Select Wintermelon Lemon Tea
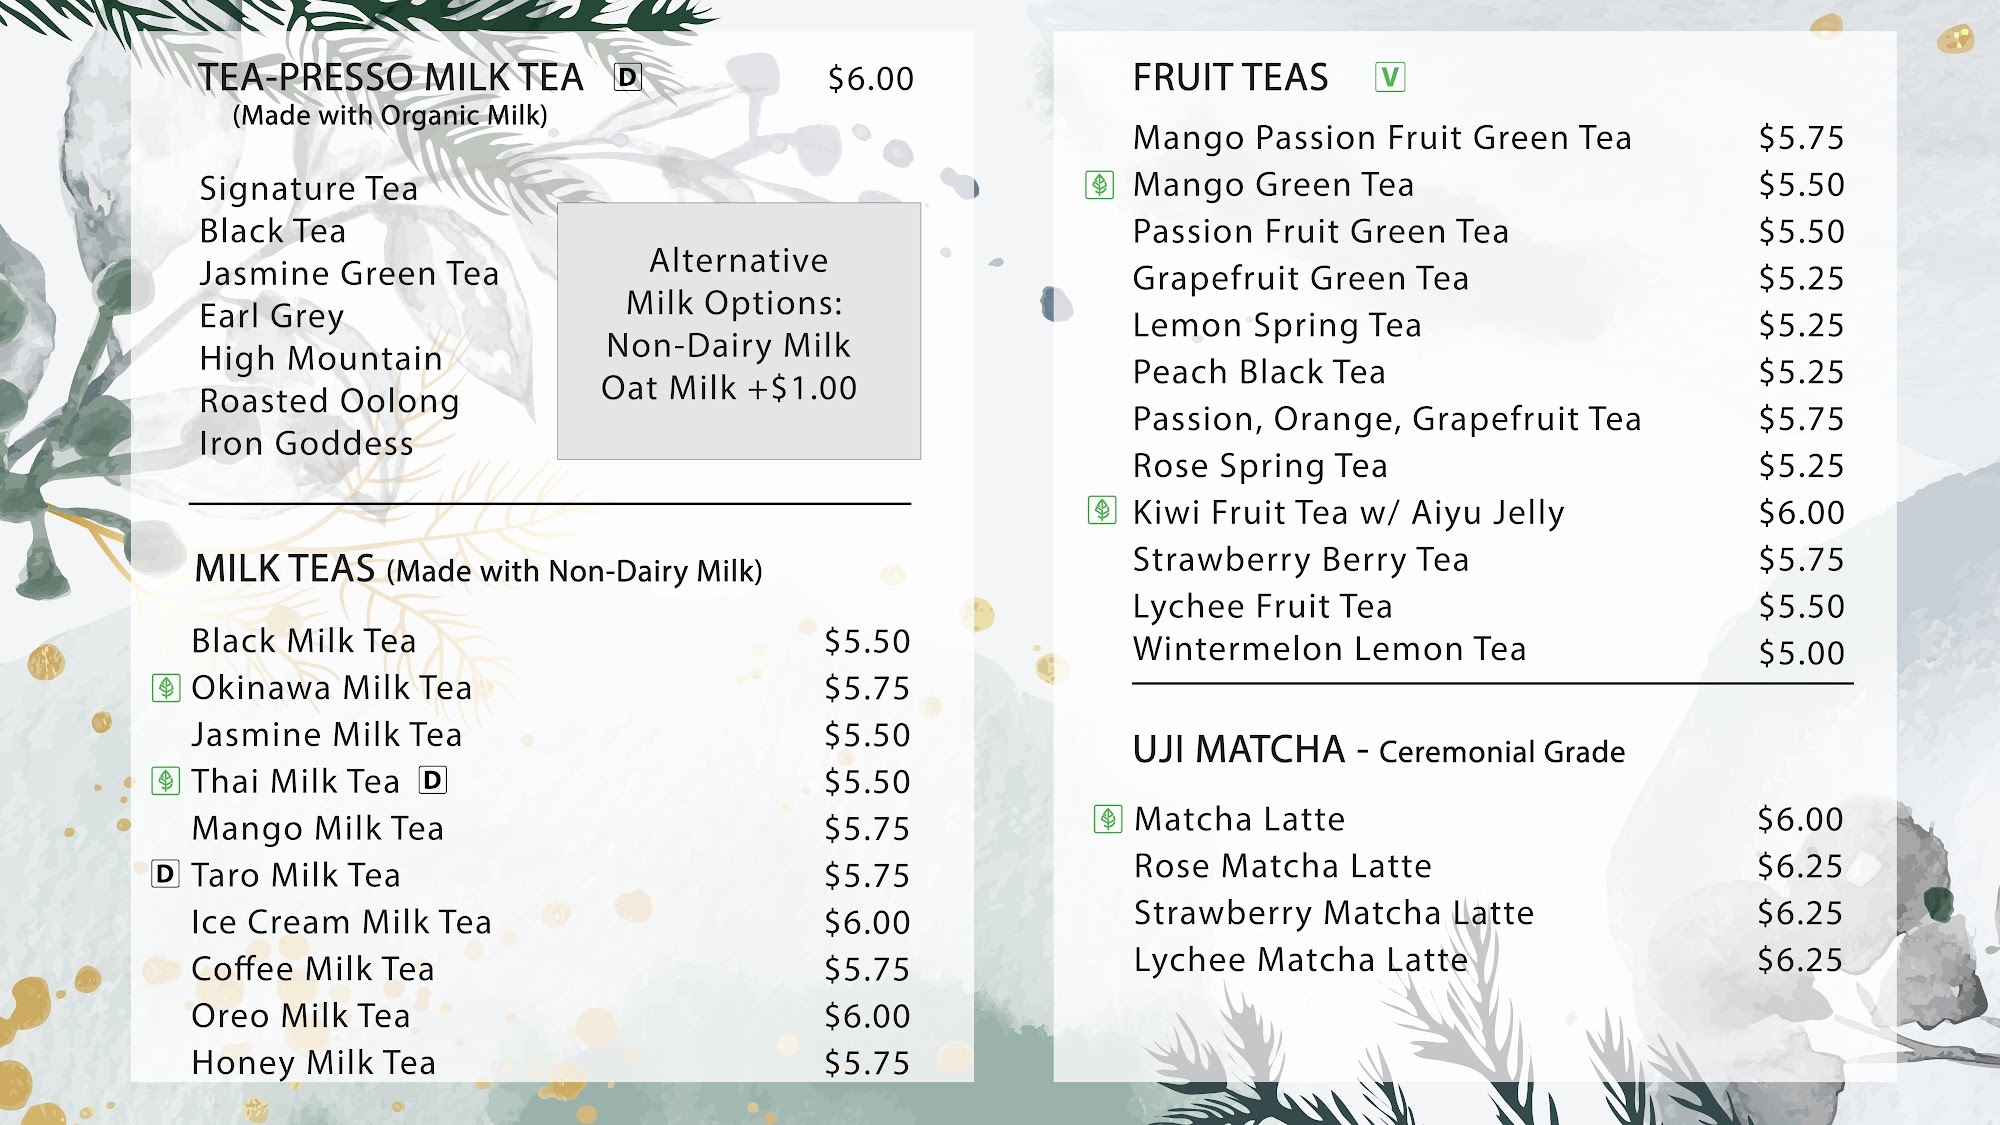 [x=1329, y=650]
